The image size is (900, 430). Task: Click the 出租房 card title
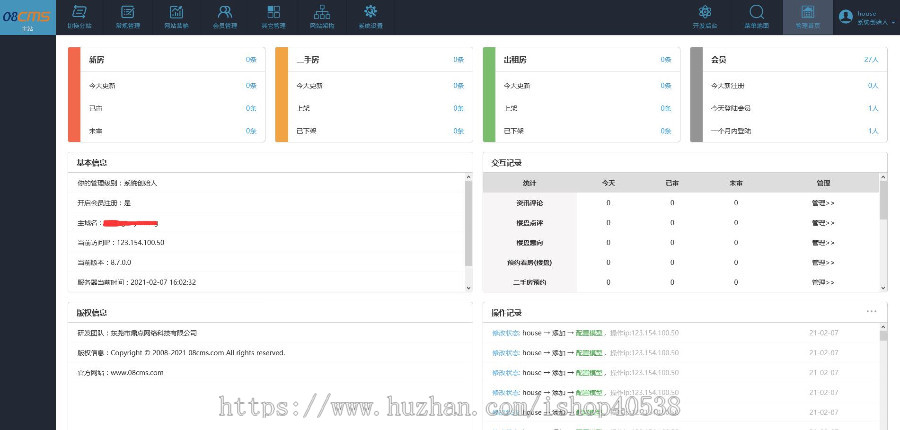515,60
